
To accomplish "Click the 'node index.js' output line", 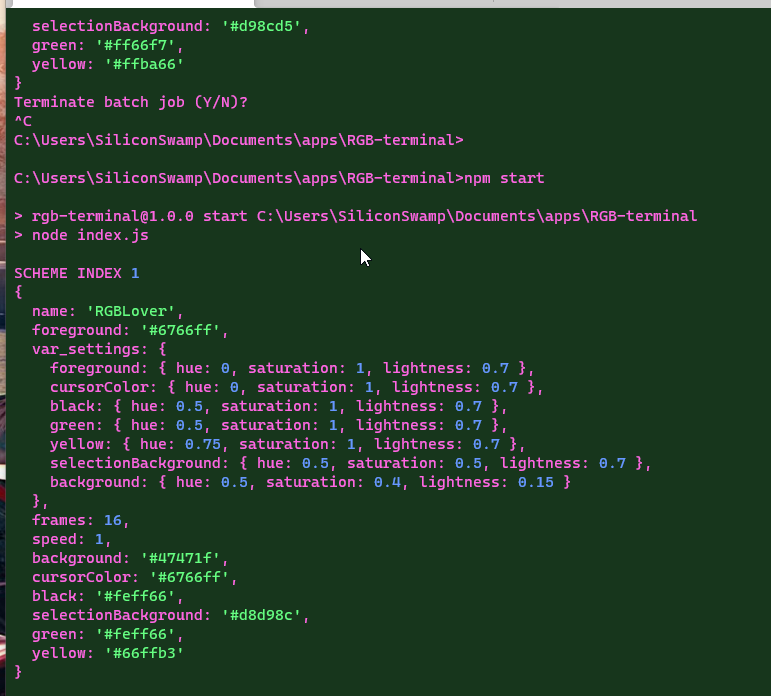I will point(90,235).
